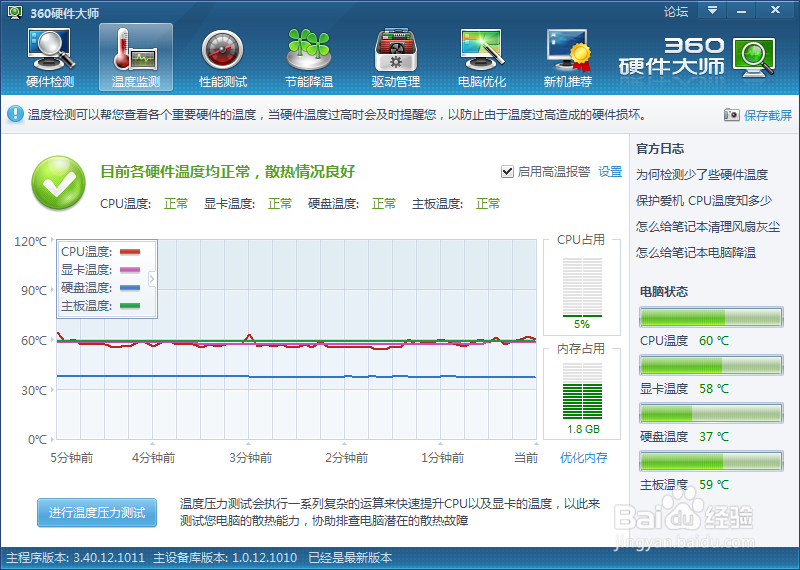Minimize the 360硬件大师 window
Viewport: 800px width, 570px height.
741,10
